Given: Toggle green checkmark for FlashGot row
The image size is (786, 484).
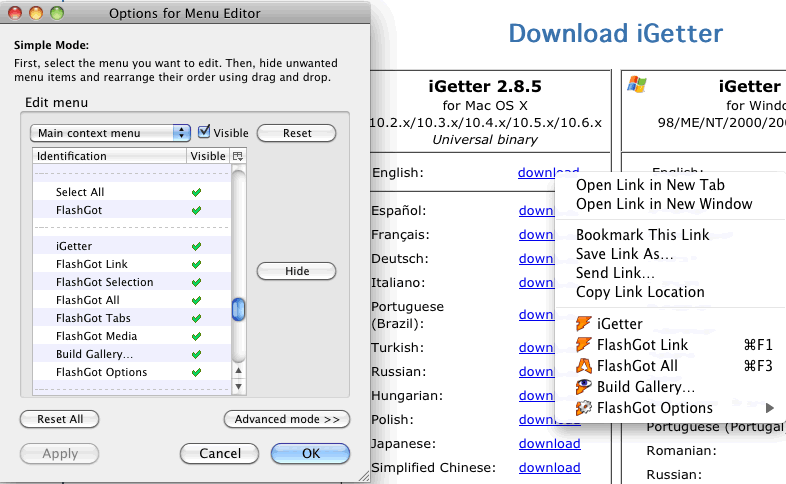Looking at the screenshot, I should point(196,210).
